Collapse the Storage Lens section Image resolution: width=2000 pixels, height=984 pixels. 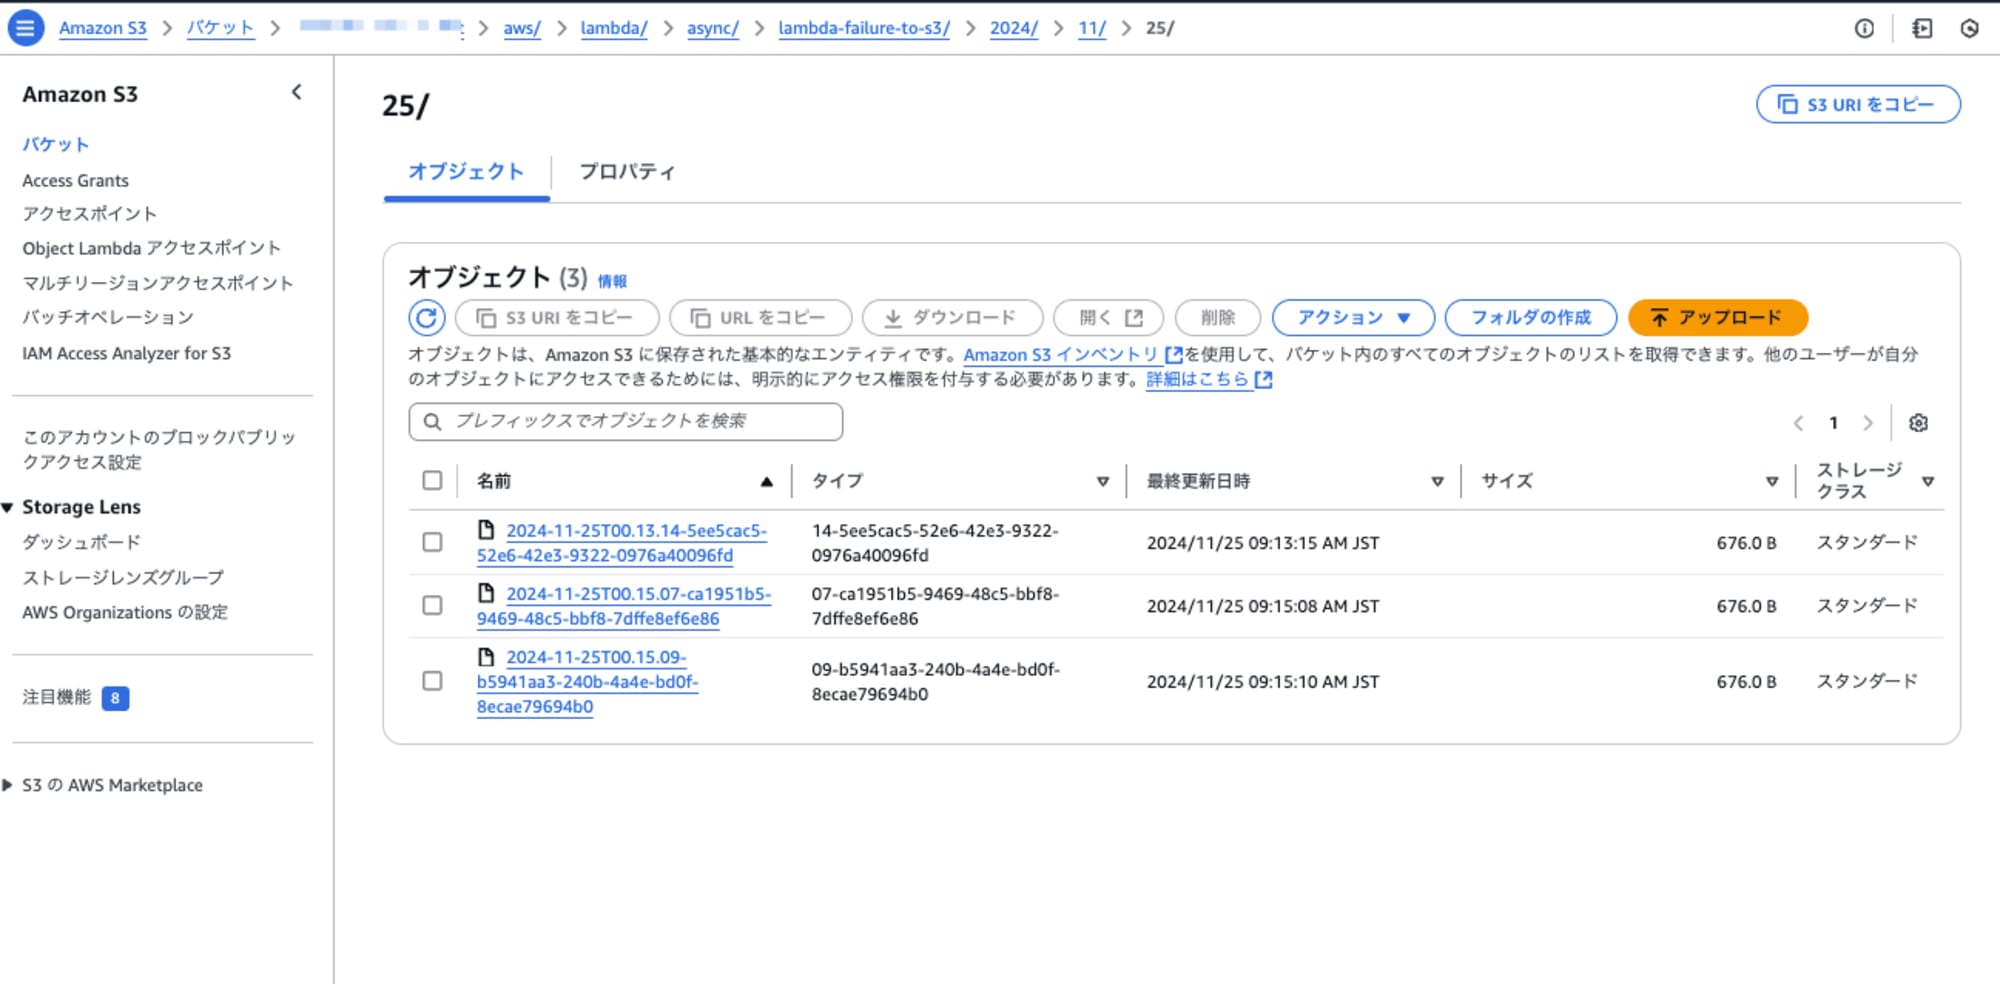pos(8,508)
